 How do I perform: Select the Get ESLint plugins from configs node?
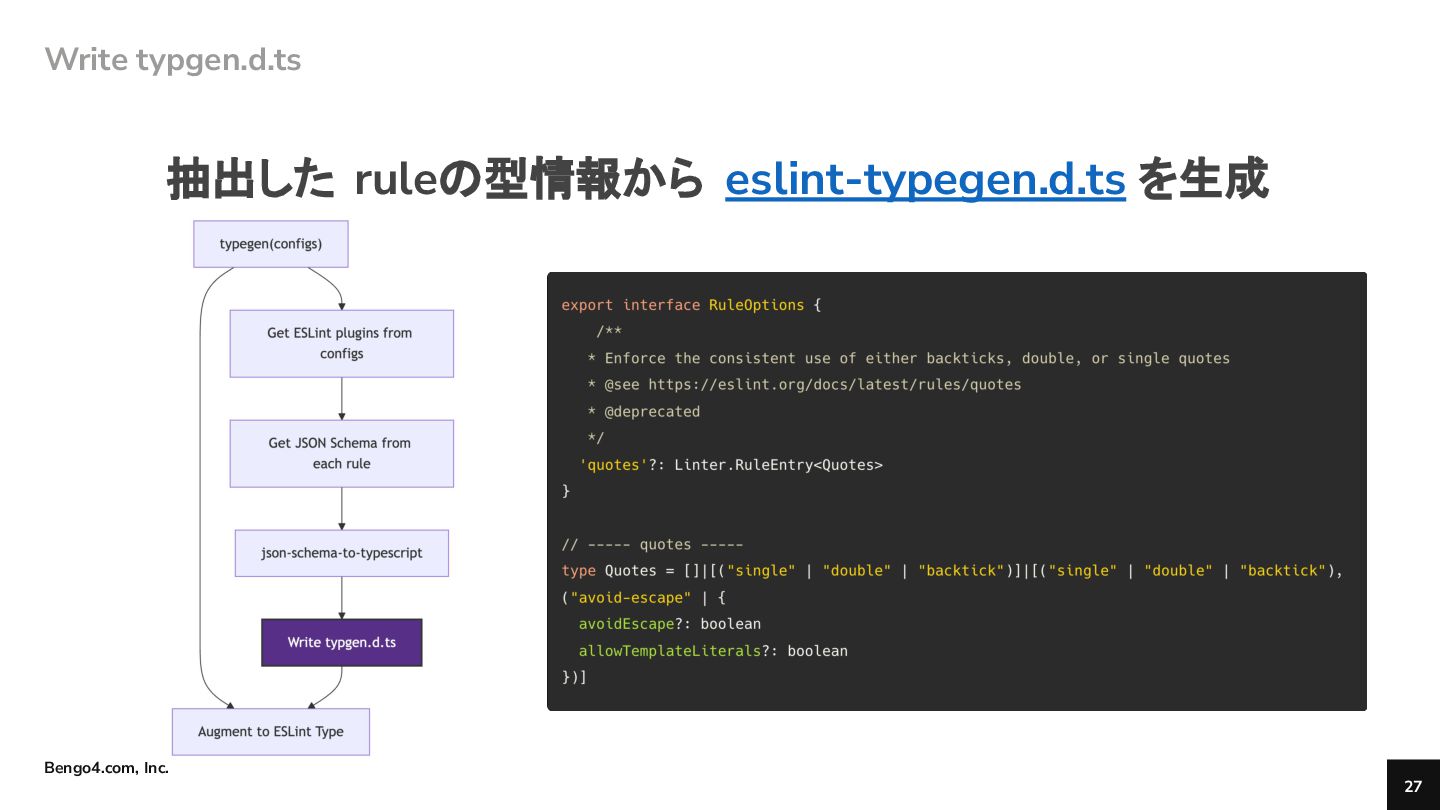point(342,343)
